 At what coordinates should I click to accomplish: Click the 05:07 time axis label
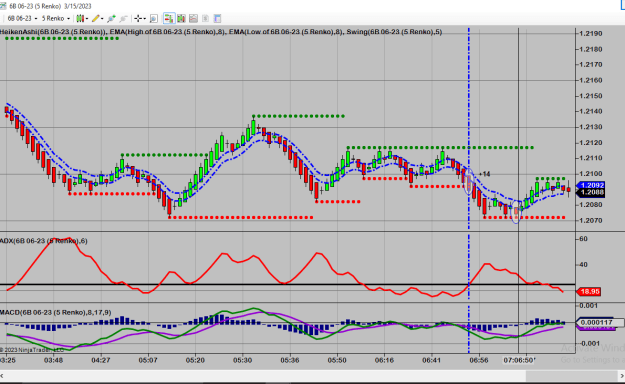(148, 360)
